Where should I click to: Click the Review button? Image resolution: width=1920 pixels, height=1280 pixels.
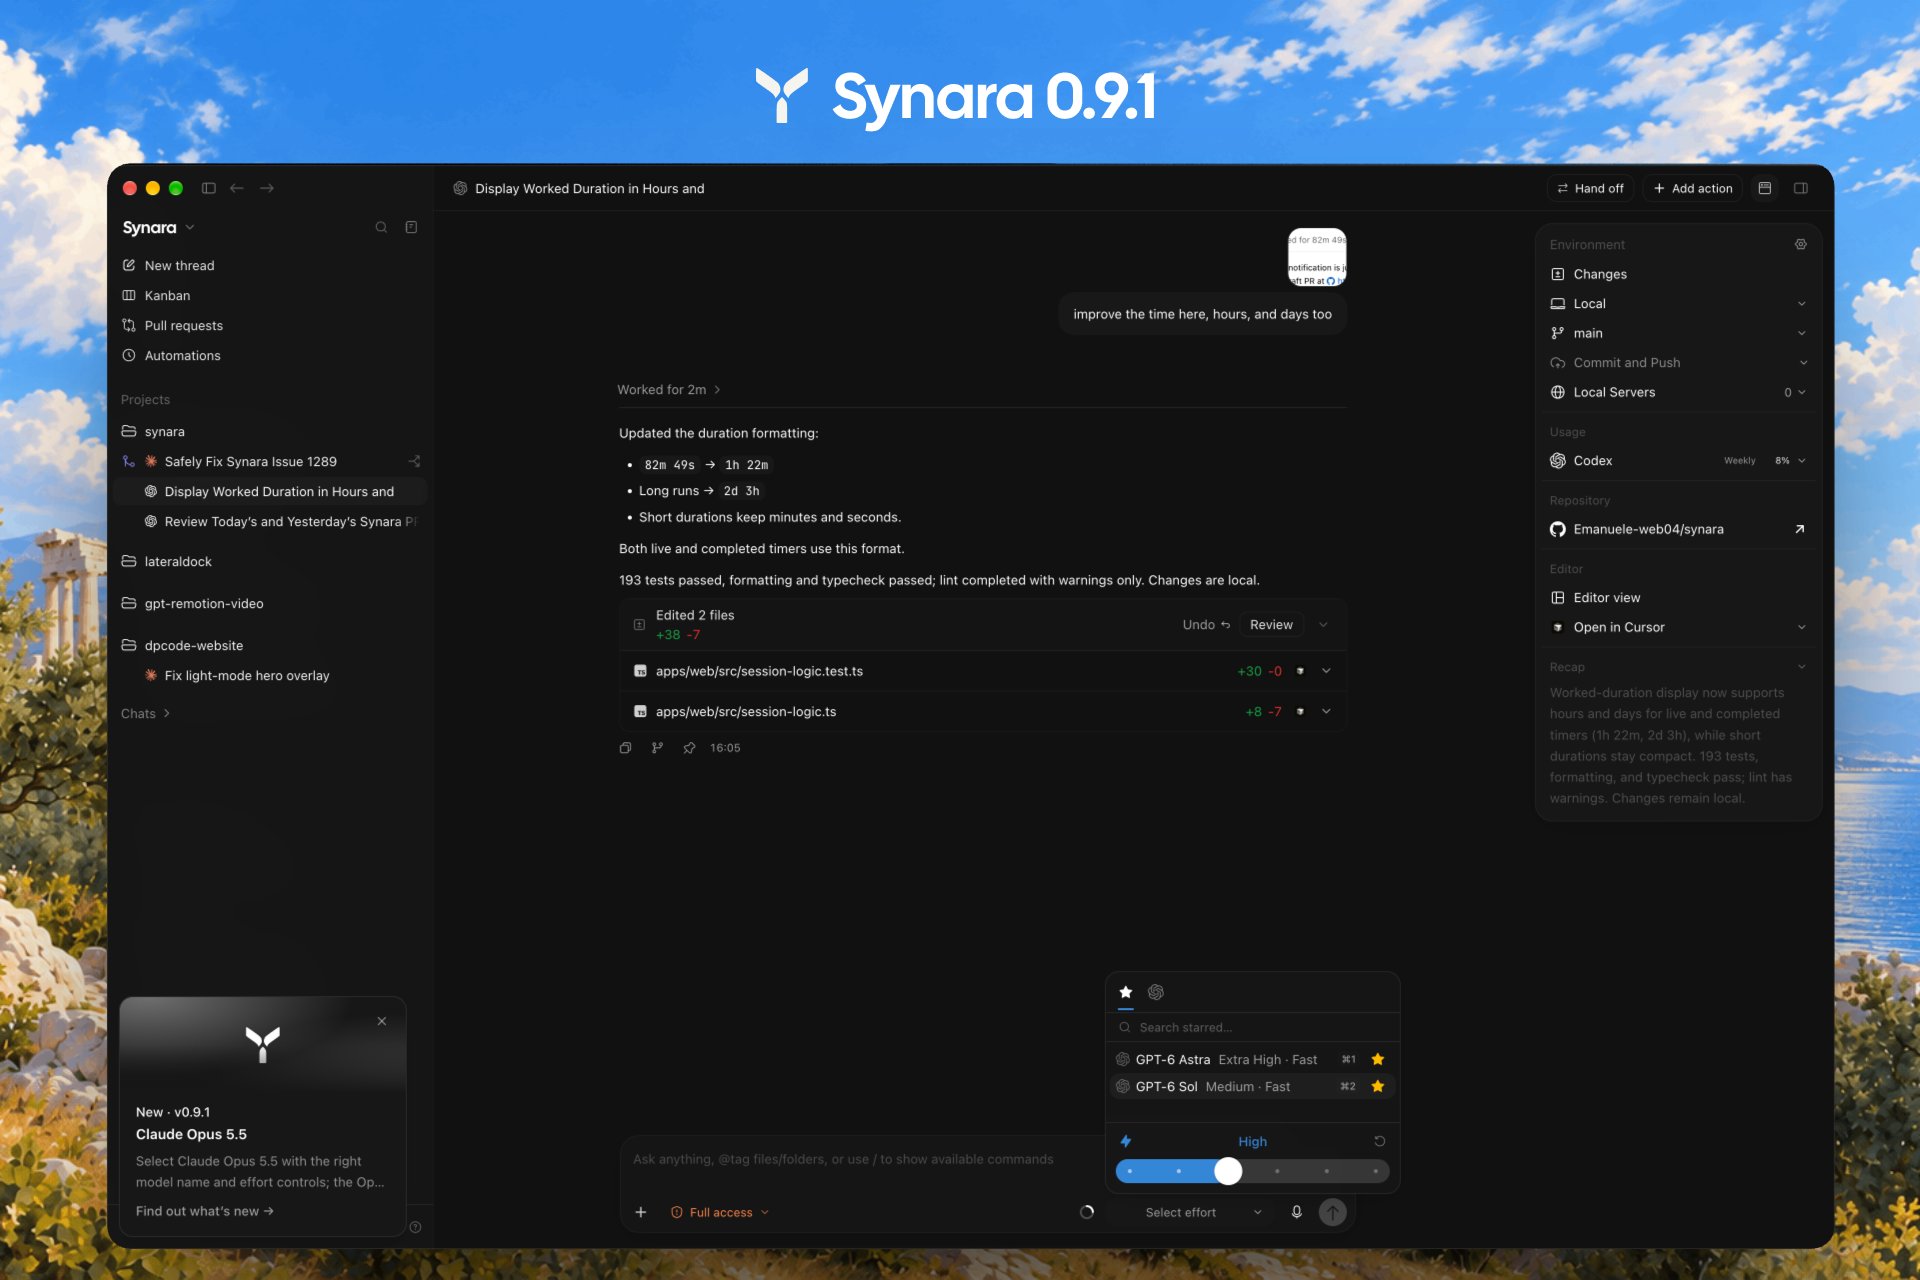coord(1271,625)
